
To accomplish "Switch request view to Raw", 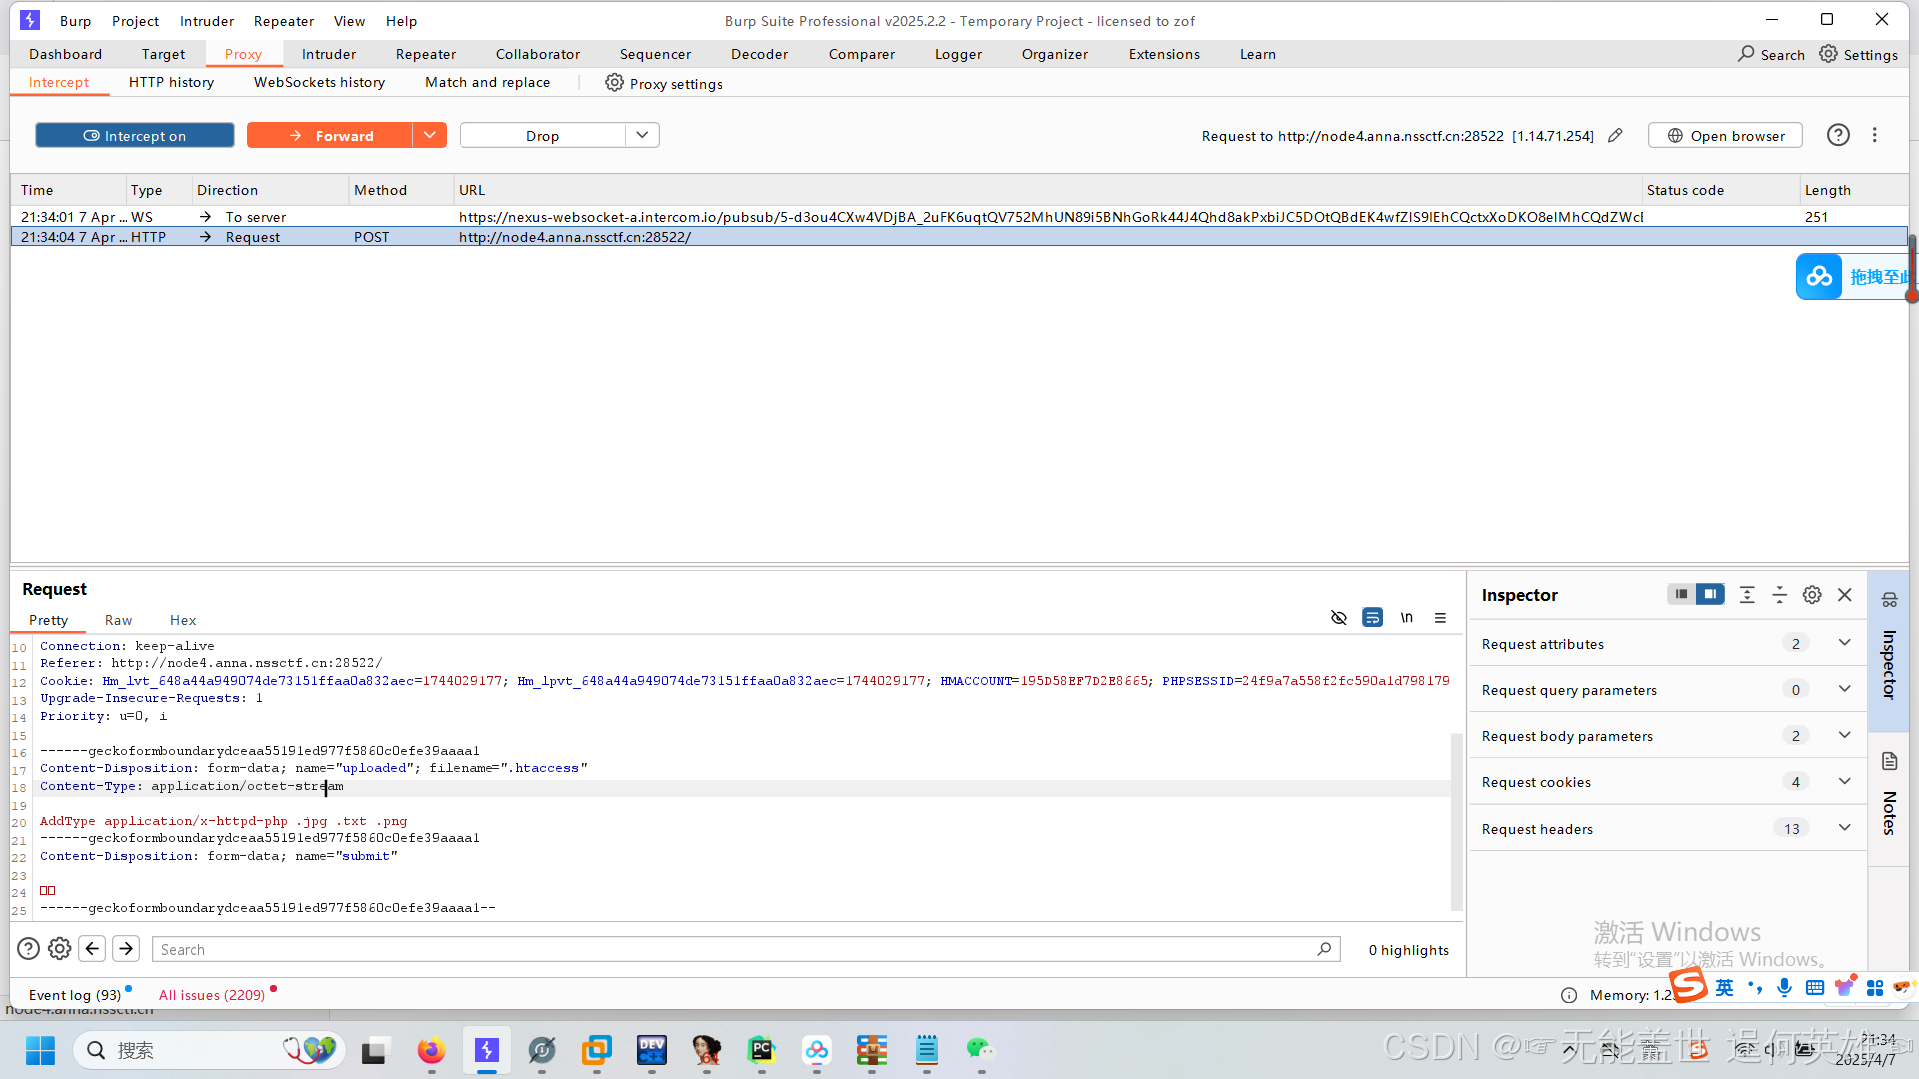I will (x=118, y=620).
